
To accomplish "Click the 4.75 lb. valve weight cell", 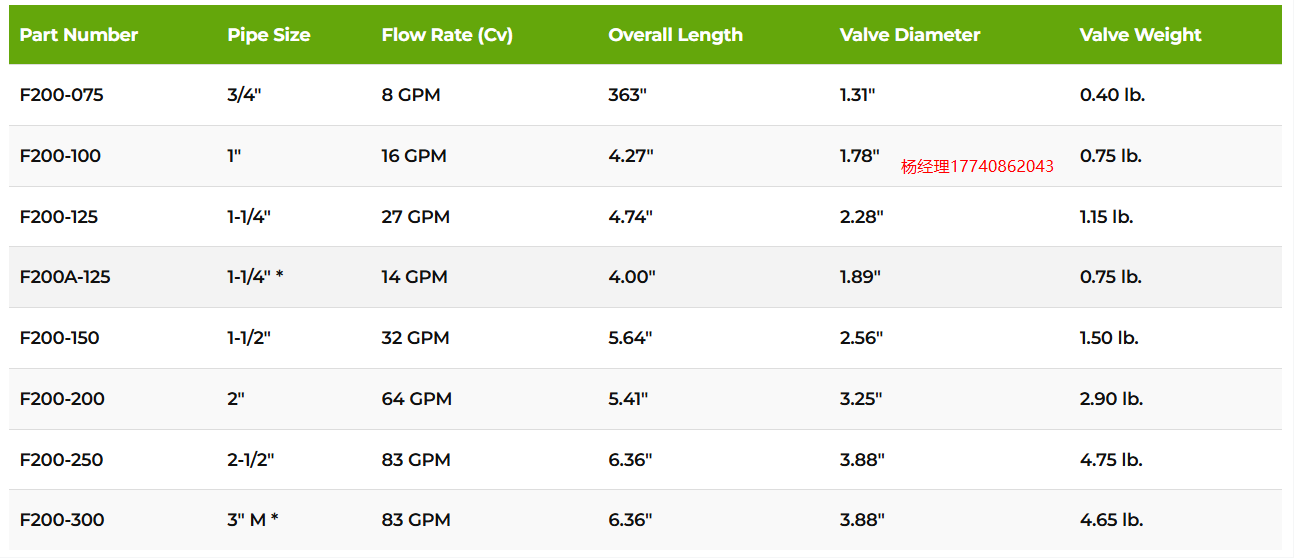I will [1111, 460].
